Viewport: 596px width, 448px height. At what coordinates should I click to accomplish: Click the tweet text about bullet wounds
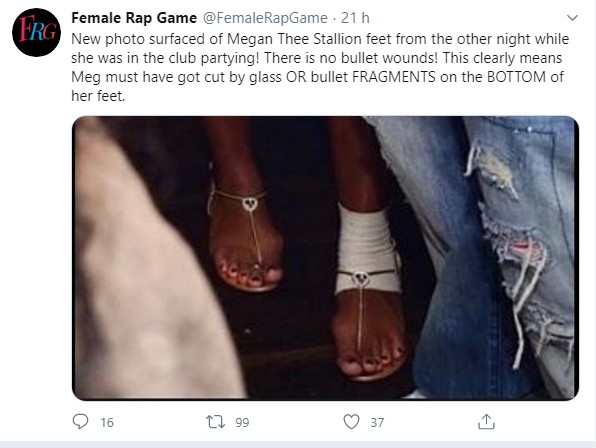[x=320, y=67]
